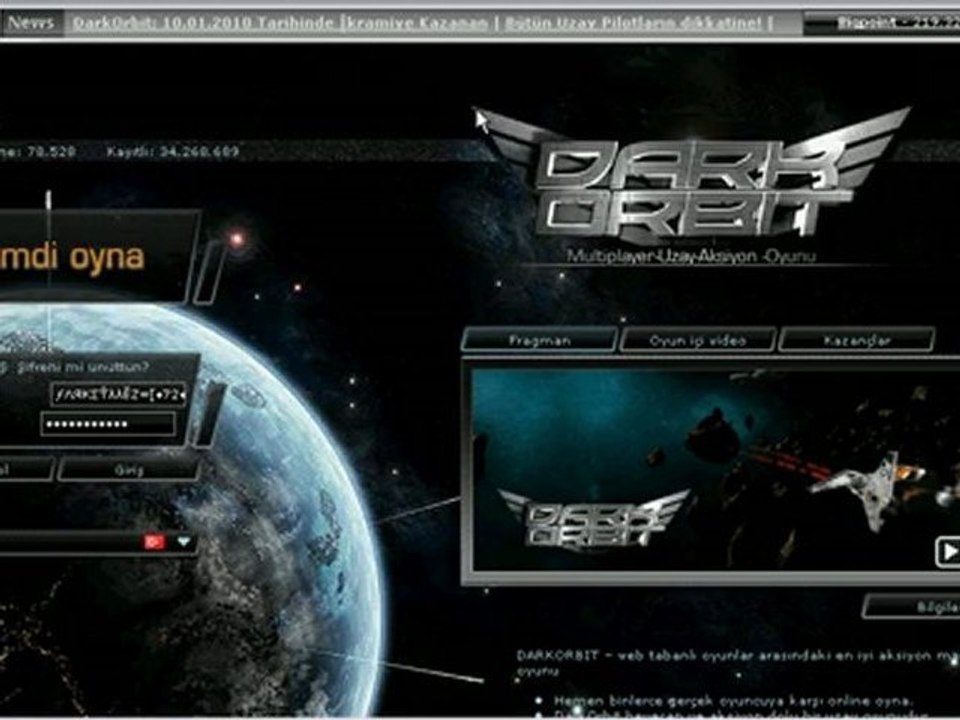Click the button left of Giriş

point(26,470)
